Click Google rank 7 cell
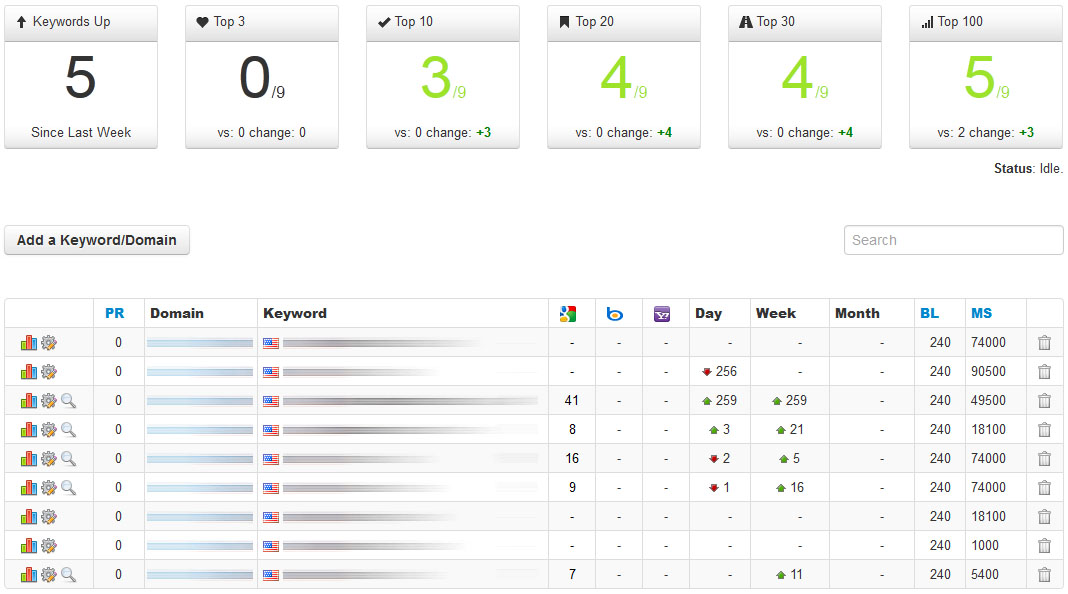This screenshot has height=594, width=1068. (572, 575)
